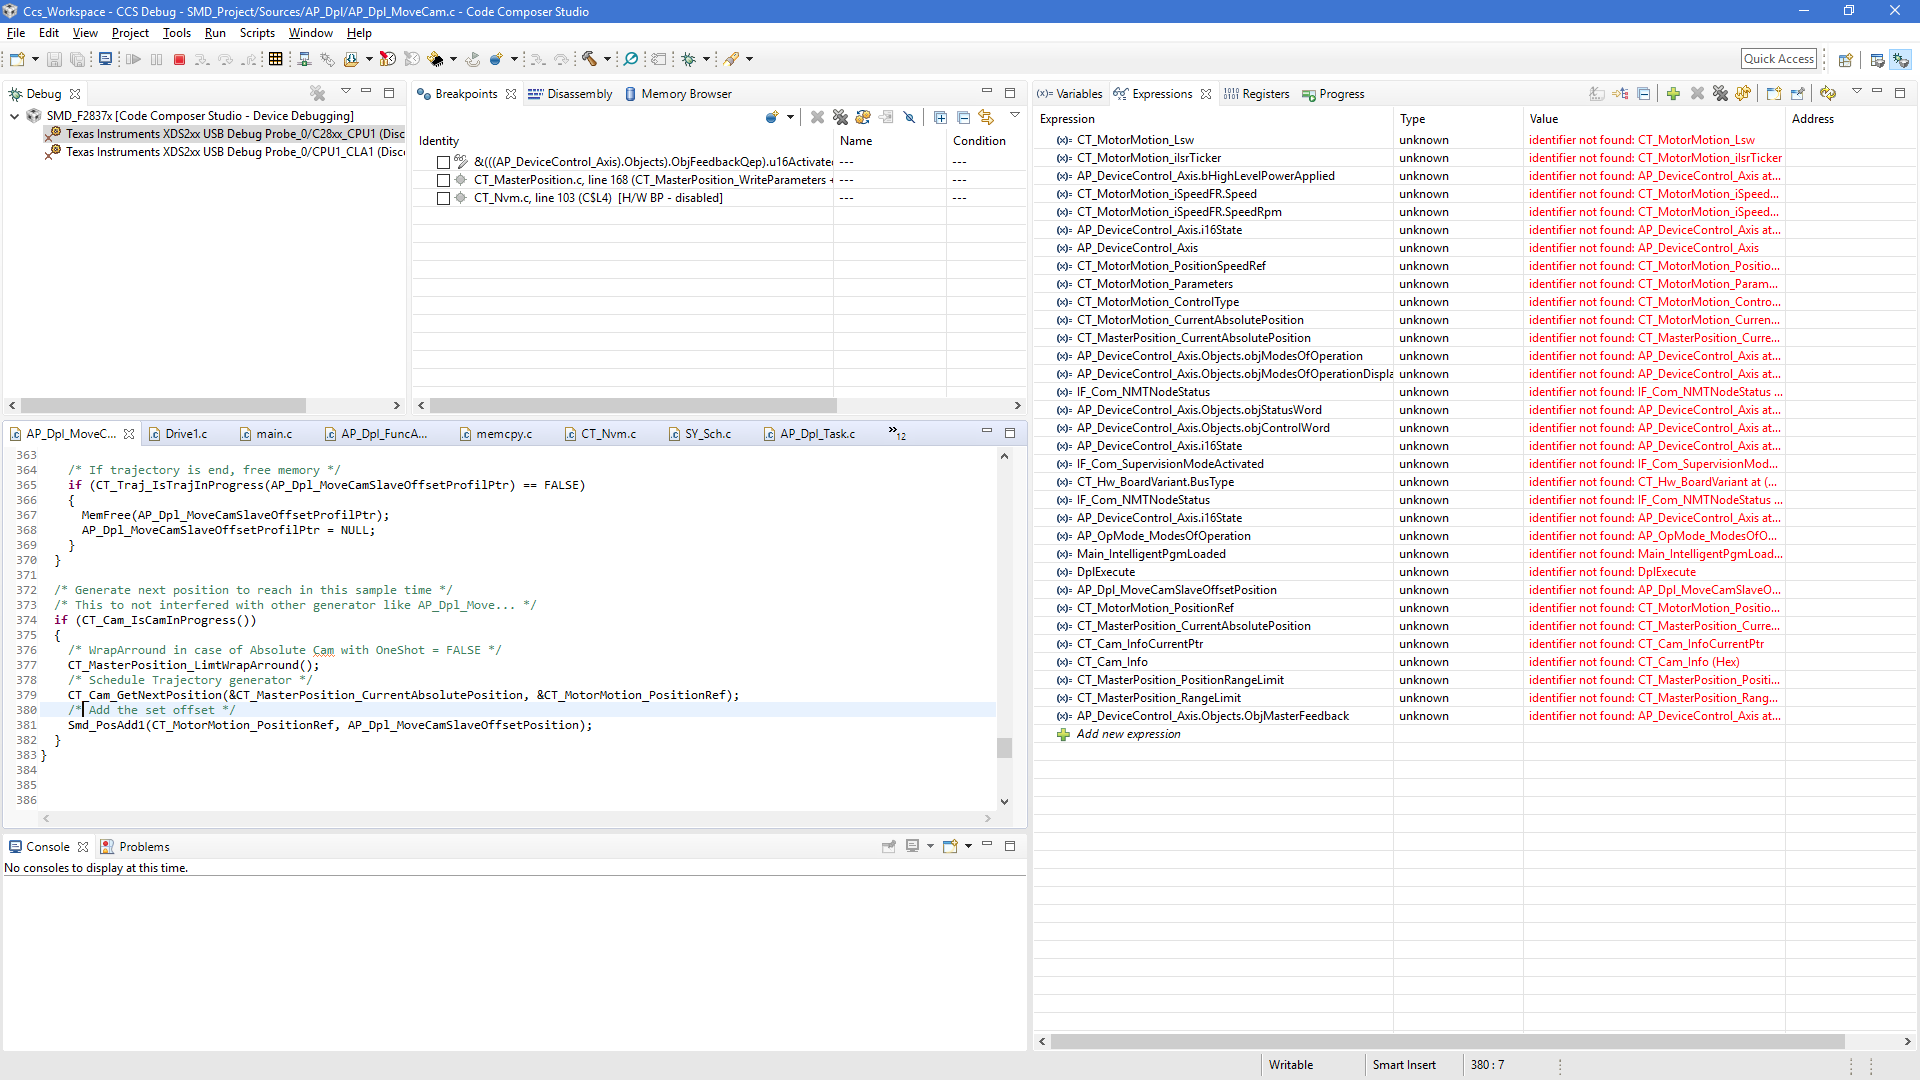Click the Quick Access search field
This screenshot has height=1080, width=1920.
1778,59
